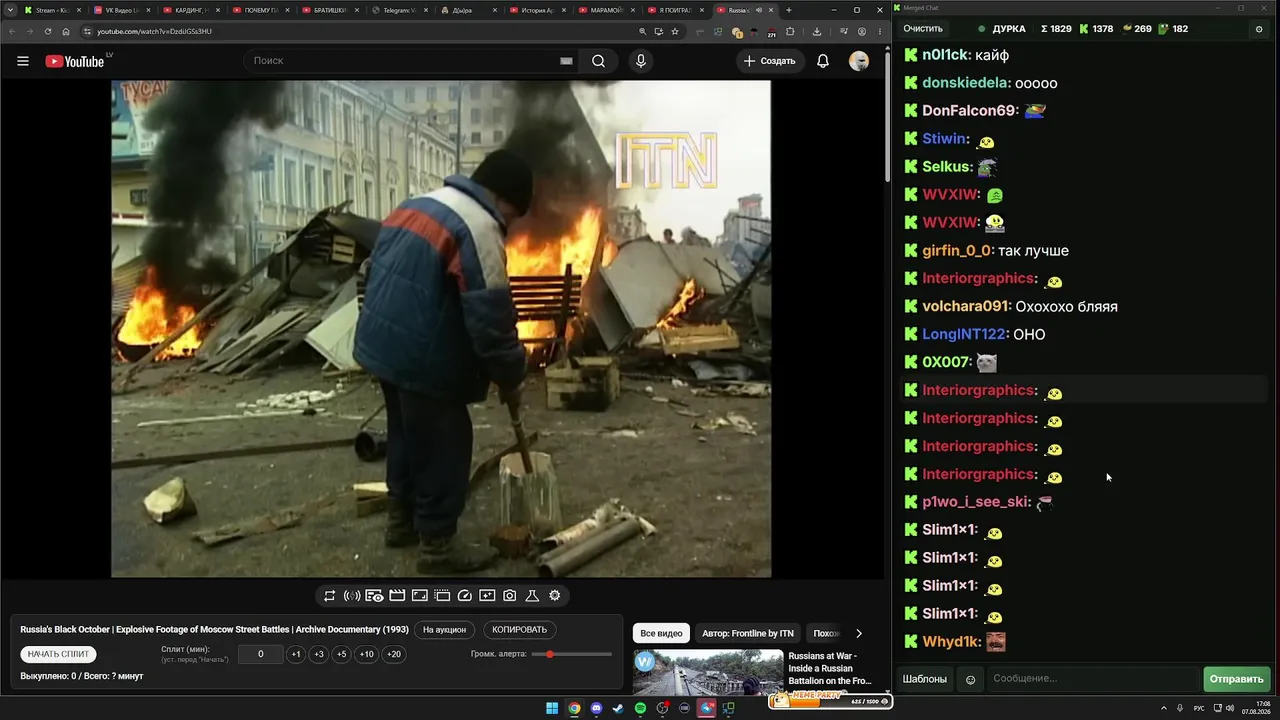Viewport: 1280px width, 720px height.
Task: Click Очистить in Merged Chat
Action: tap(923, 29)
